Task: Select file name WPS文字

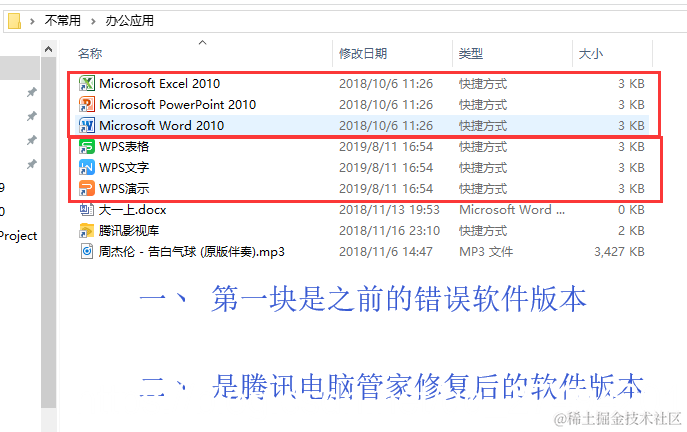Action: pos(124,167)
